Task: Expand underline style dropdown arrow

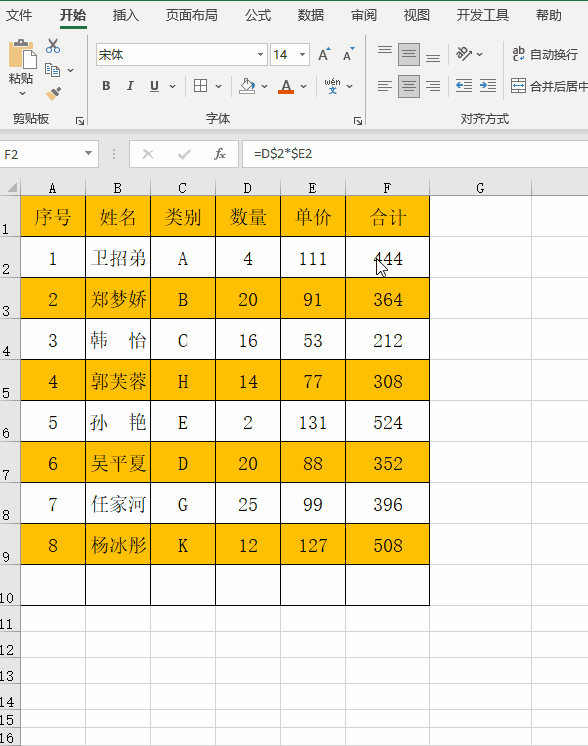Action: pyautogui.click(x=172, y=87)
